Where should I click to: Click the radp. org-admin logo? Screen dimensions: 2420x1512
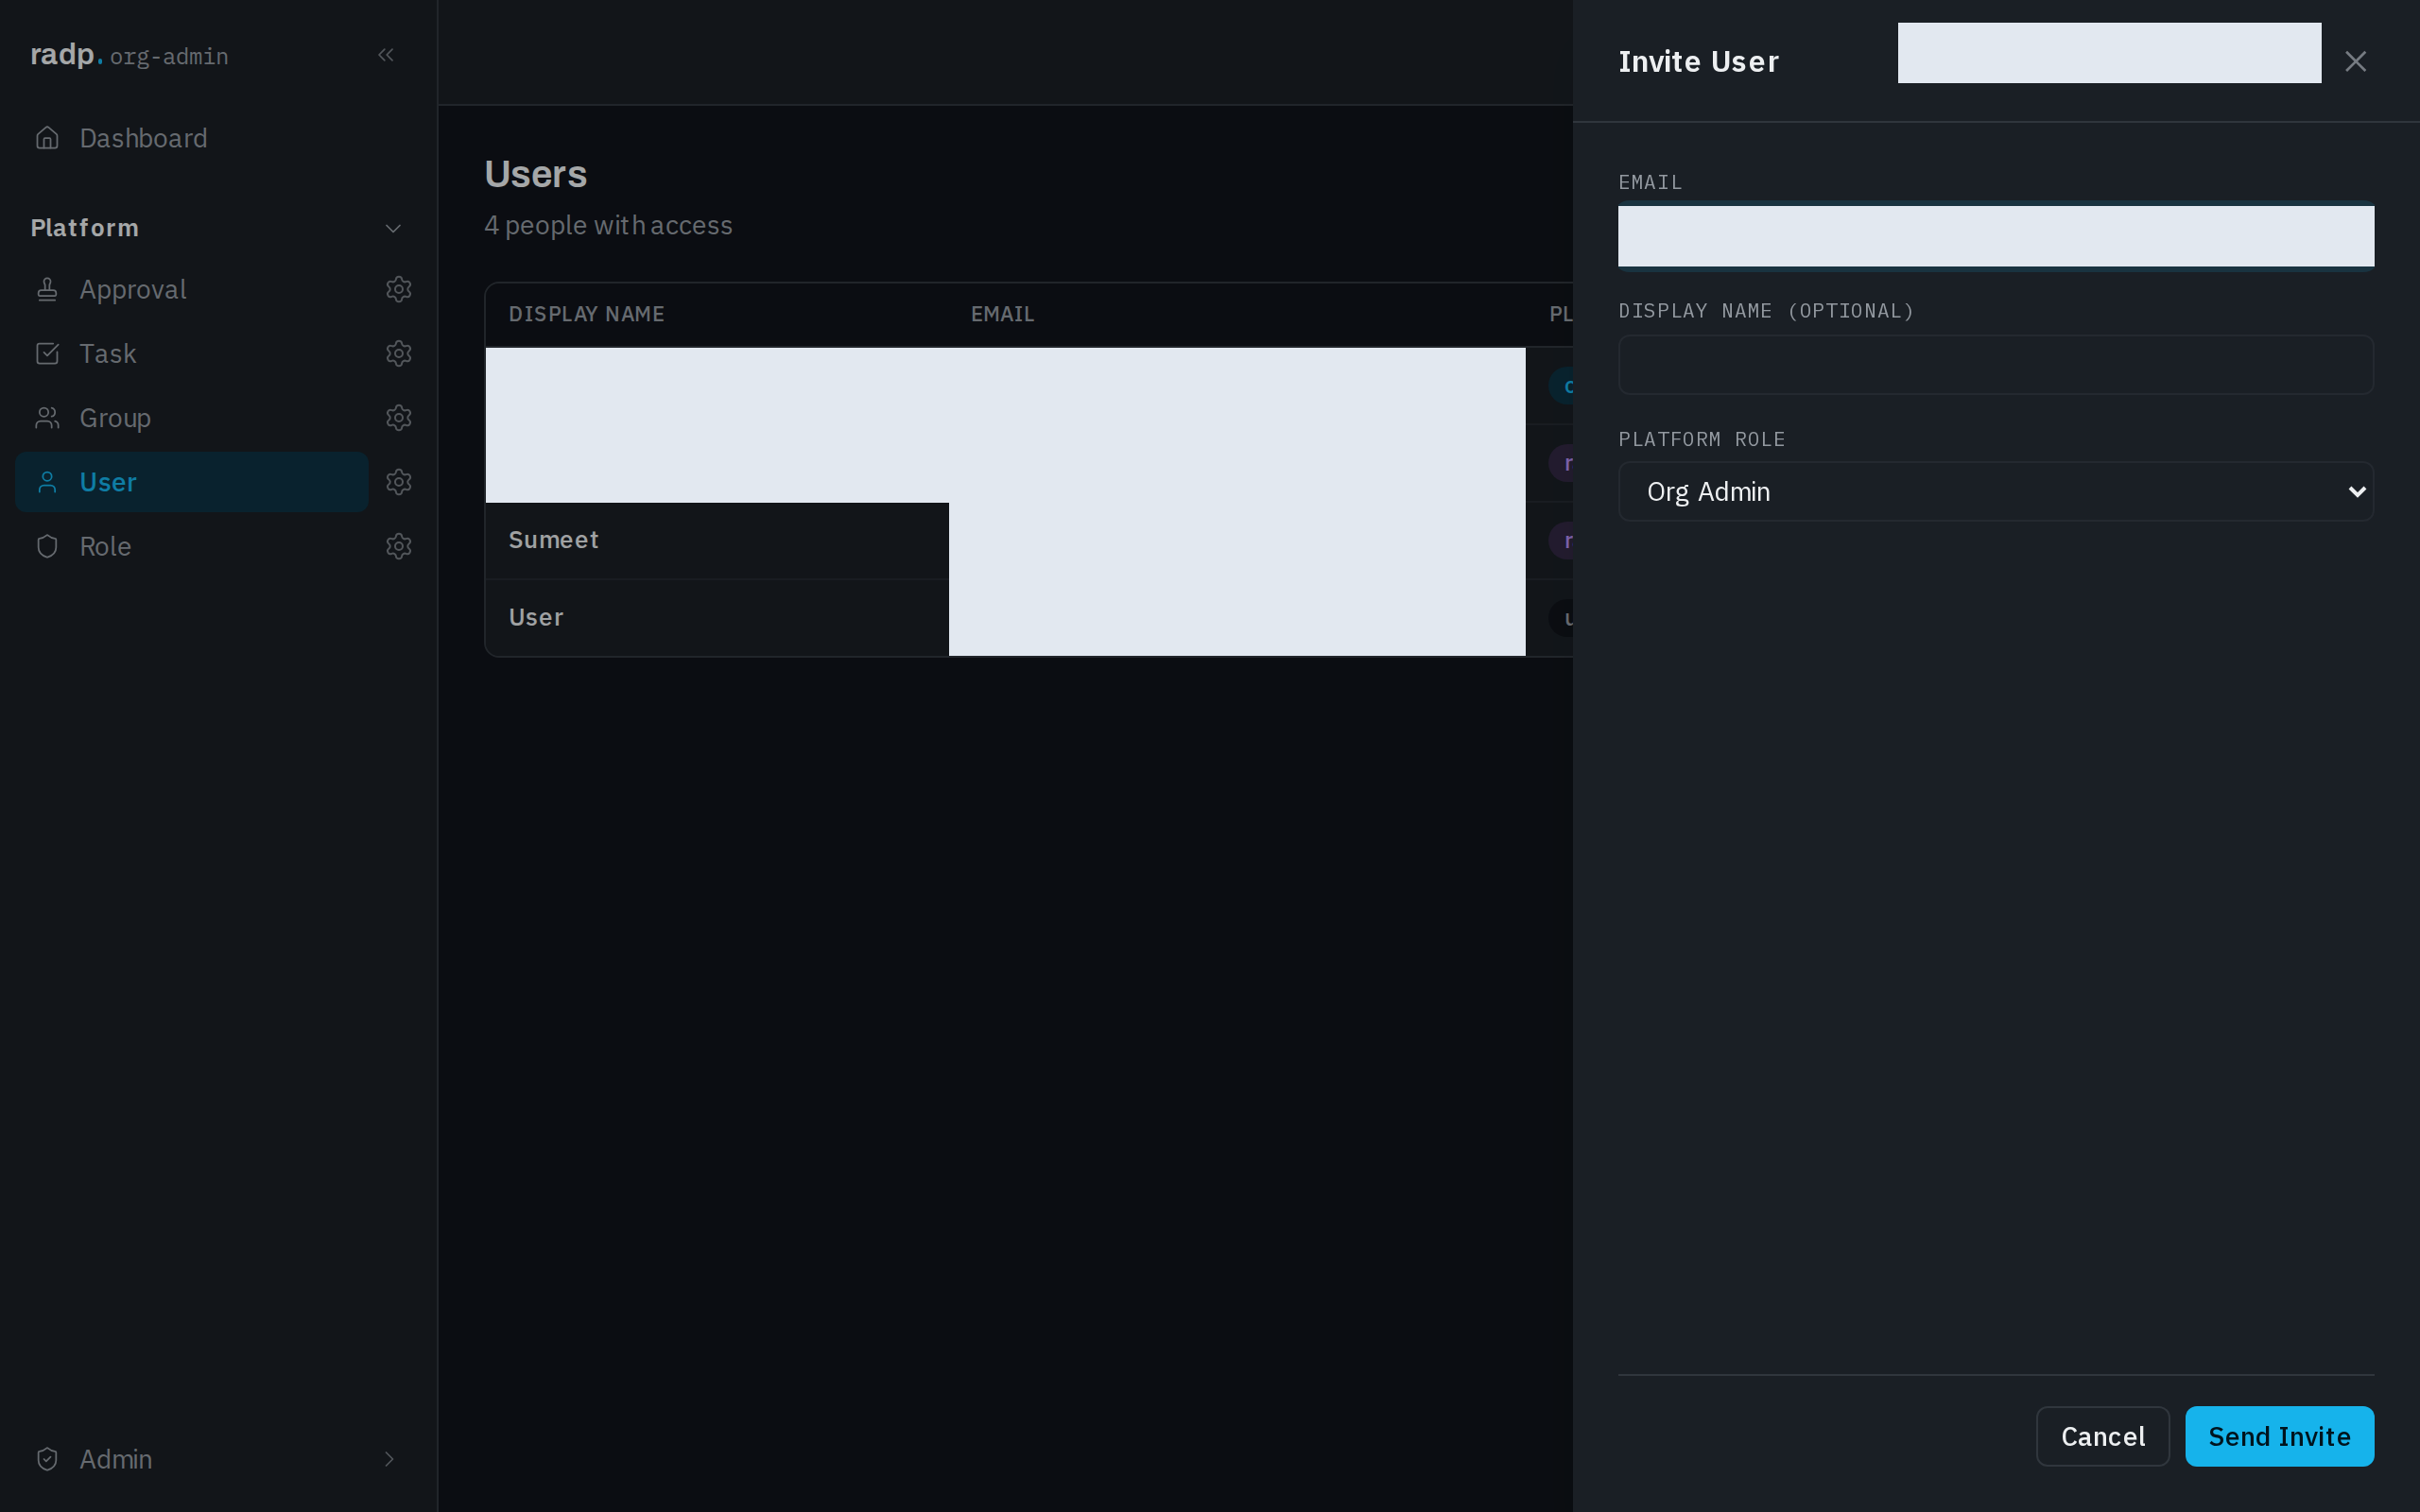pyautogui.click(x=129, y=55)
